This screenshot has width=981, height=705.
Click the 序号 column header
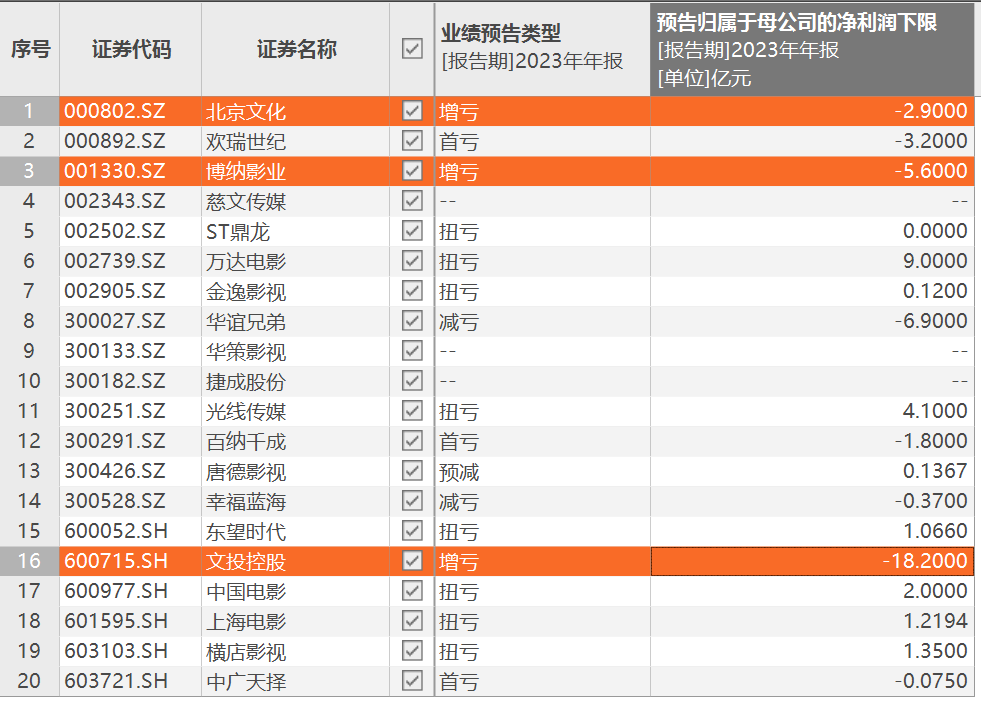[30, 49]
